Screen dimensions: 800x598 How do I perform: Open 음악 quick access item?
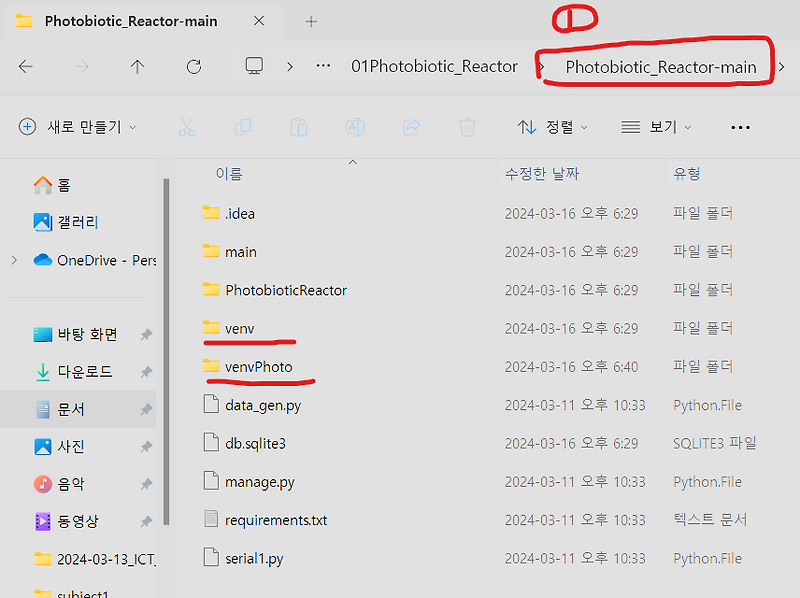pos(59,484)
